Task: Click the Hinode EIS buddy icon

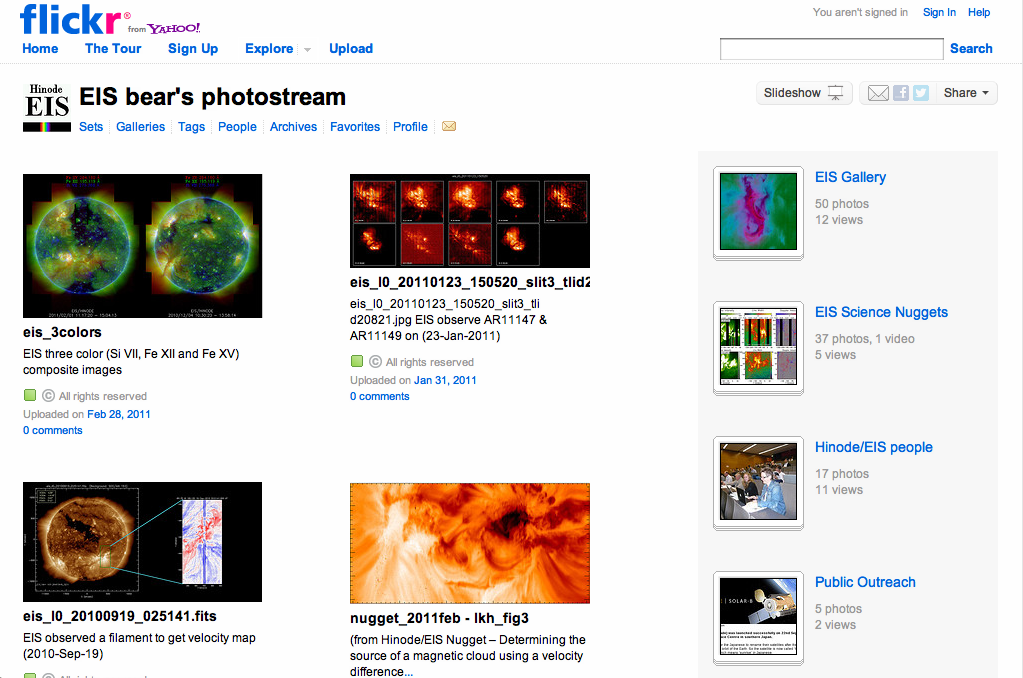Action: pyautogui.click(x=47, y=107)
